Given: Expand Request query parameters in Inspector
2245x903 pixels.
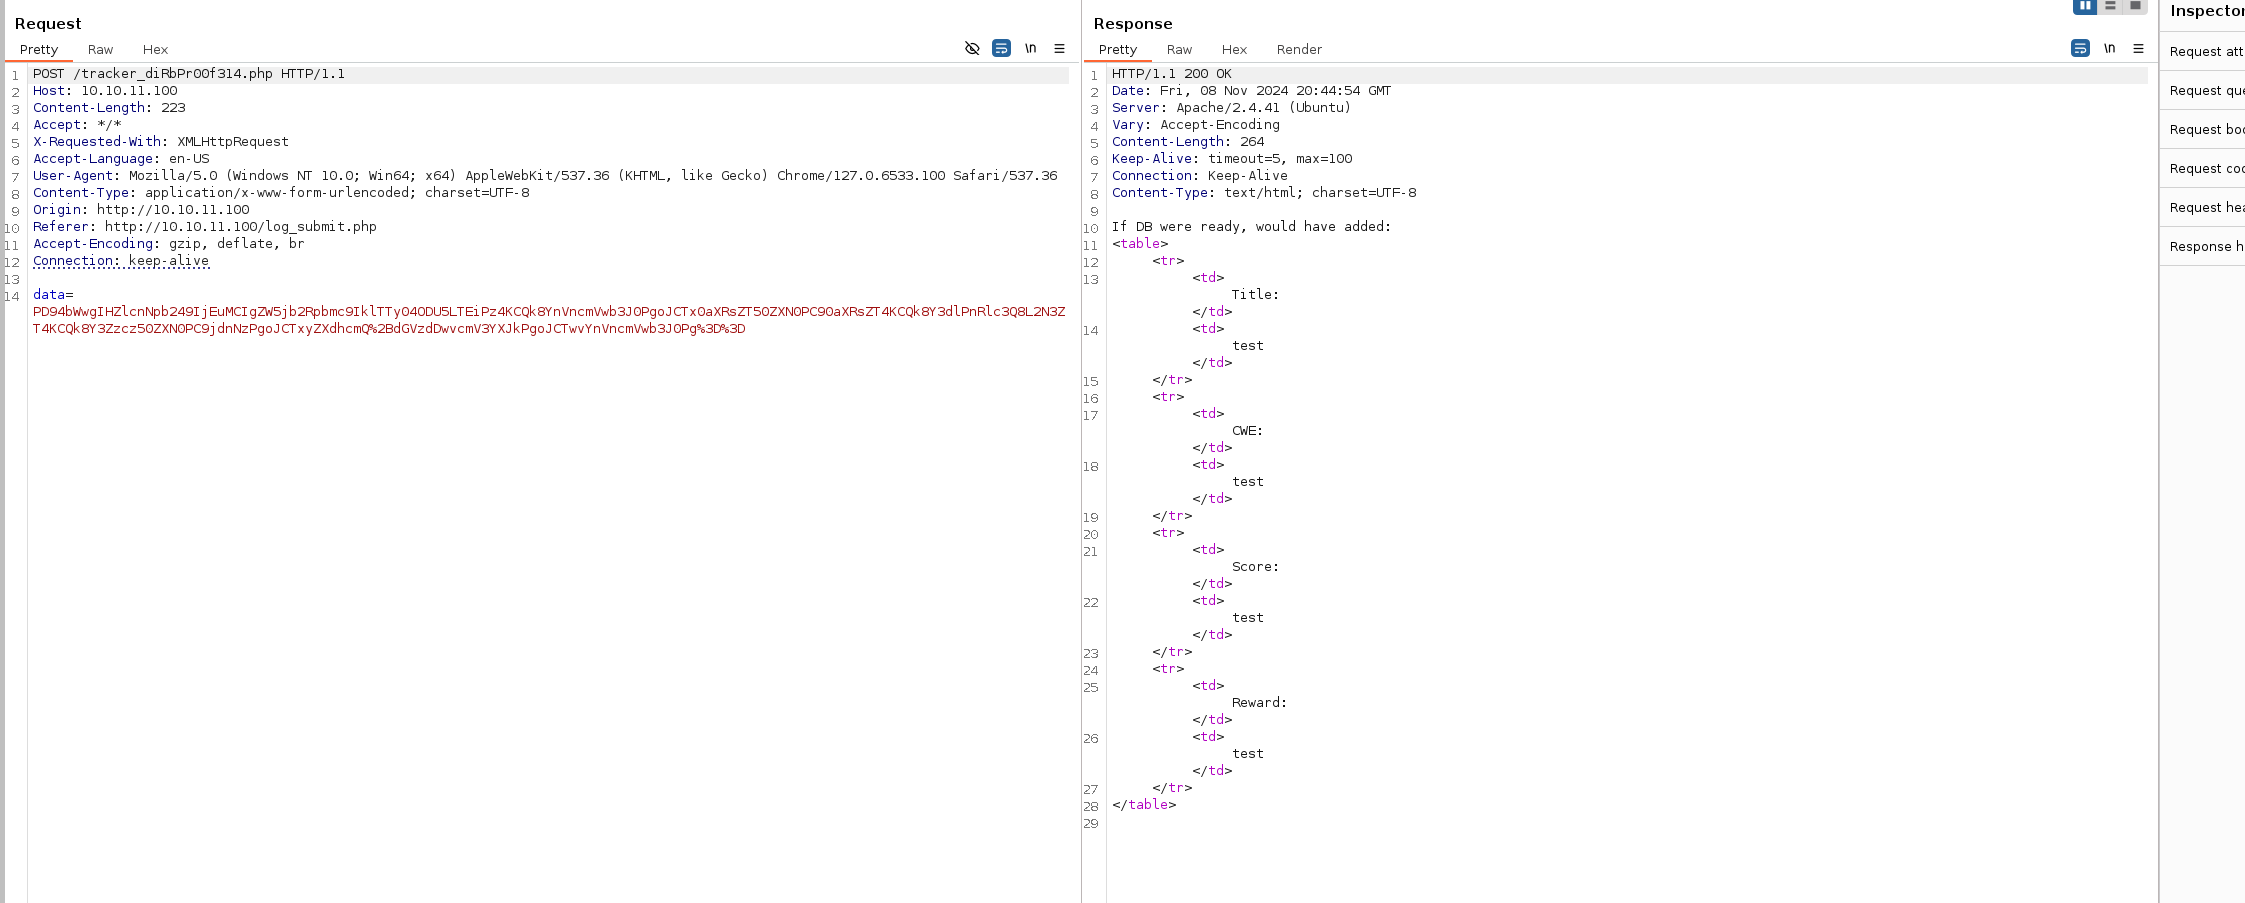Looking at the screenshot, I should point(2204,90).
